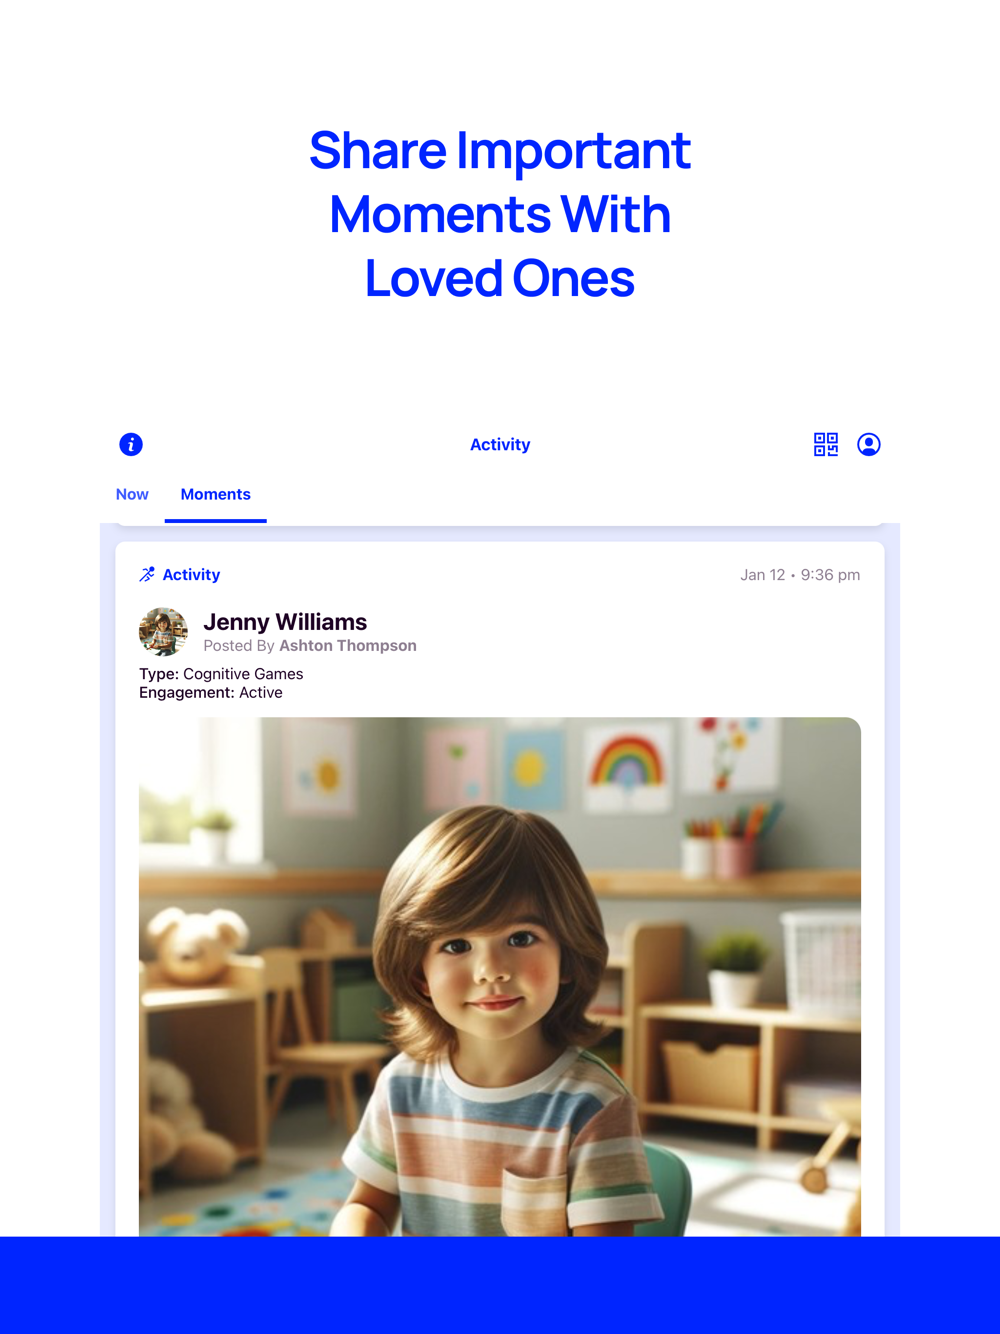Click the Share Important Moments headline

pos(500,214)
